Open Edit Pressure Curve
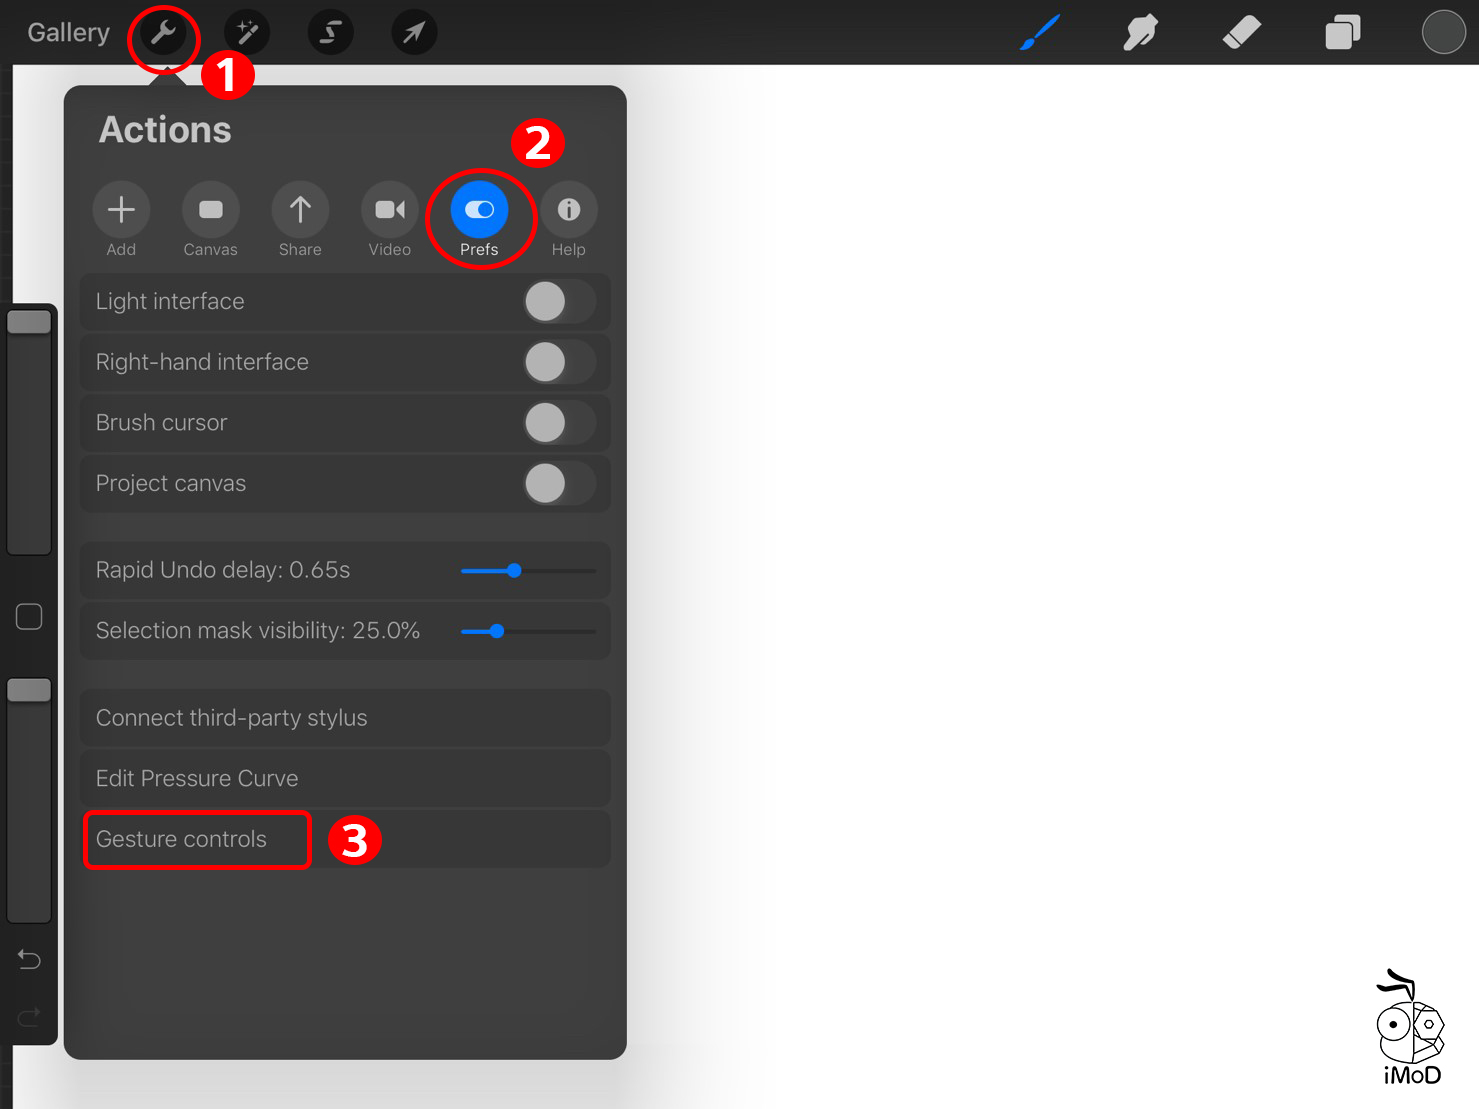This screenshot has width=1479, height=1109. (197, 778)
